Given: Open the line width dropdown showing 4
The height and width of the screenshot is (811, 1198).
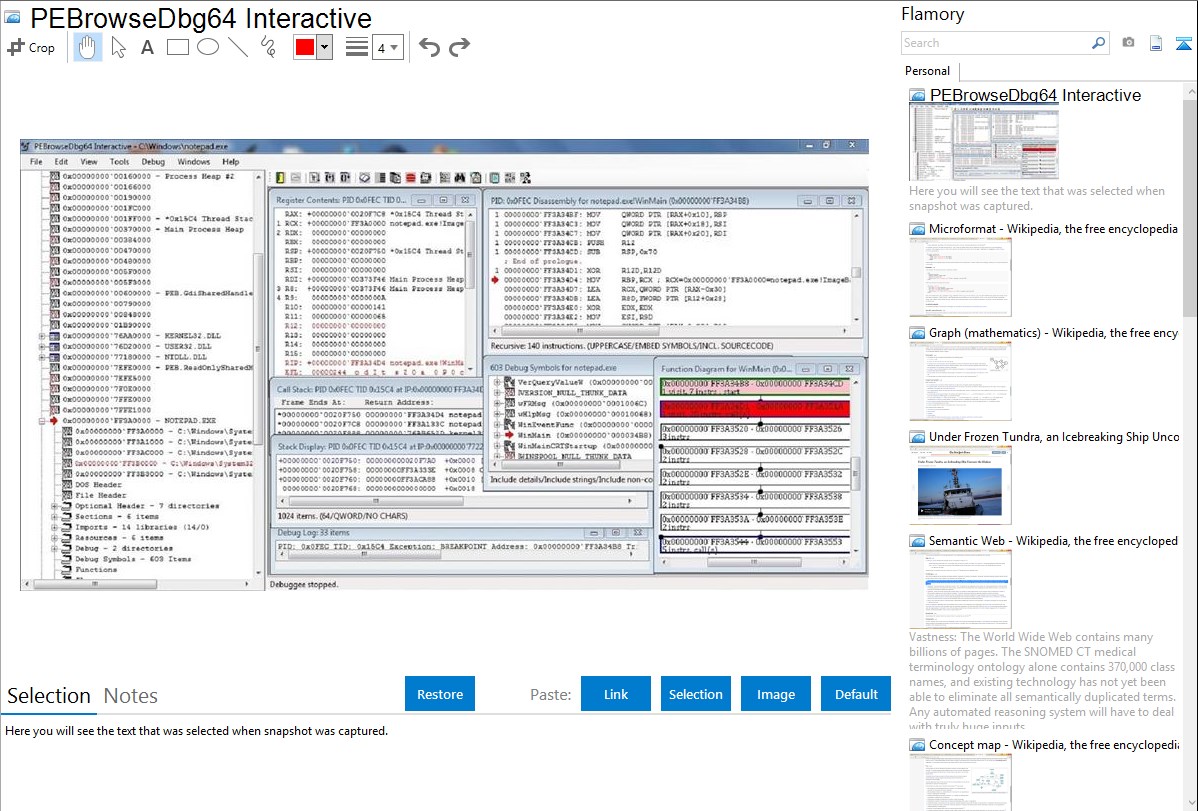Looking at the screenshot, I should (x=387, y=48).
